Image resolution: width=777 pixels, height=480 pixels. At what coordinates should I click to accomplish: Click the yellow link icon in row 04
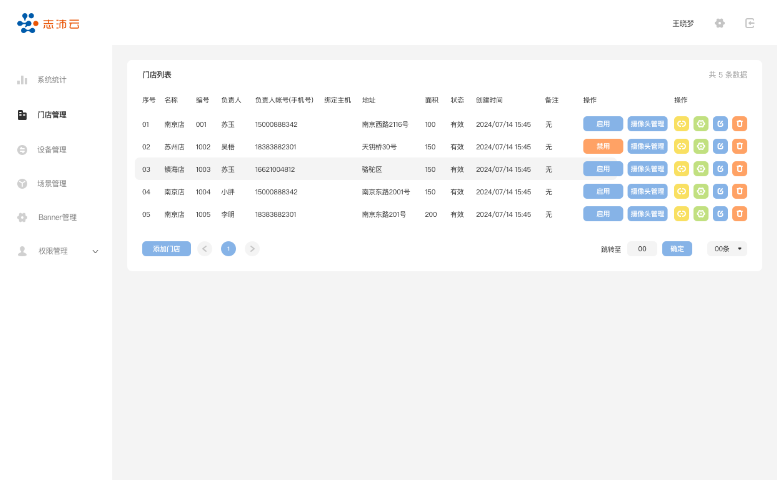pos(681,191)
